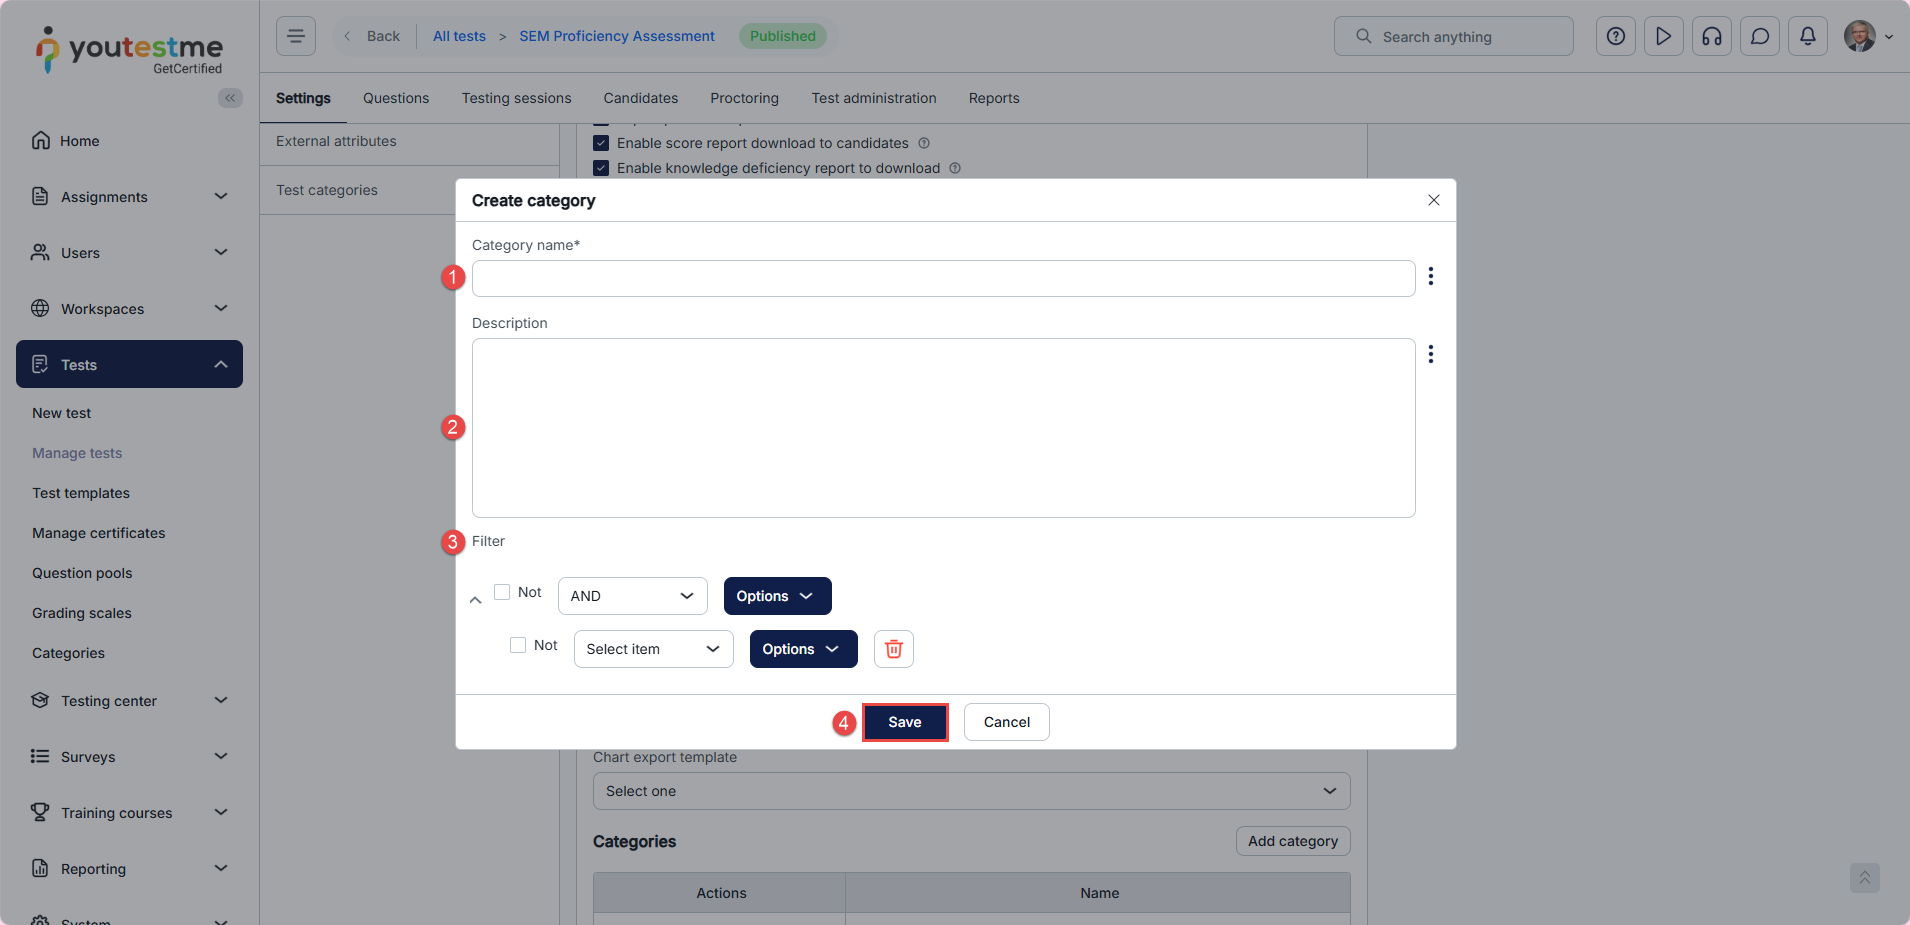Uncheck Enable score report download to candidates

tap(601, 143)
